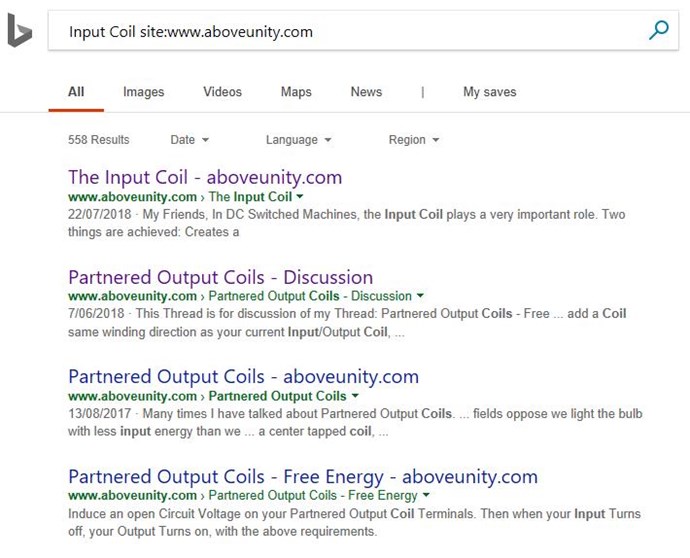This screenshot has height=558, width=690.
Task: Open the Maps tab
Action: (x=296, y=92)
